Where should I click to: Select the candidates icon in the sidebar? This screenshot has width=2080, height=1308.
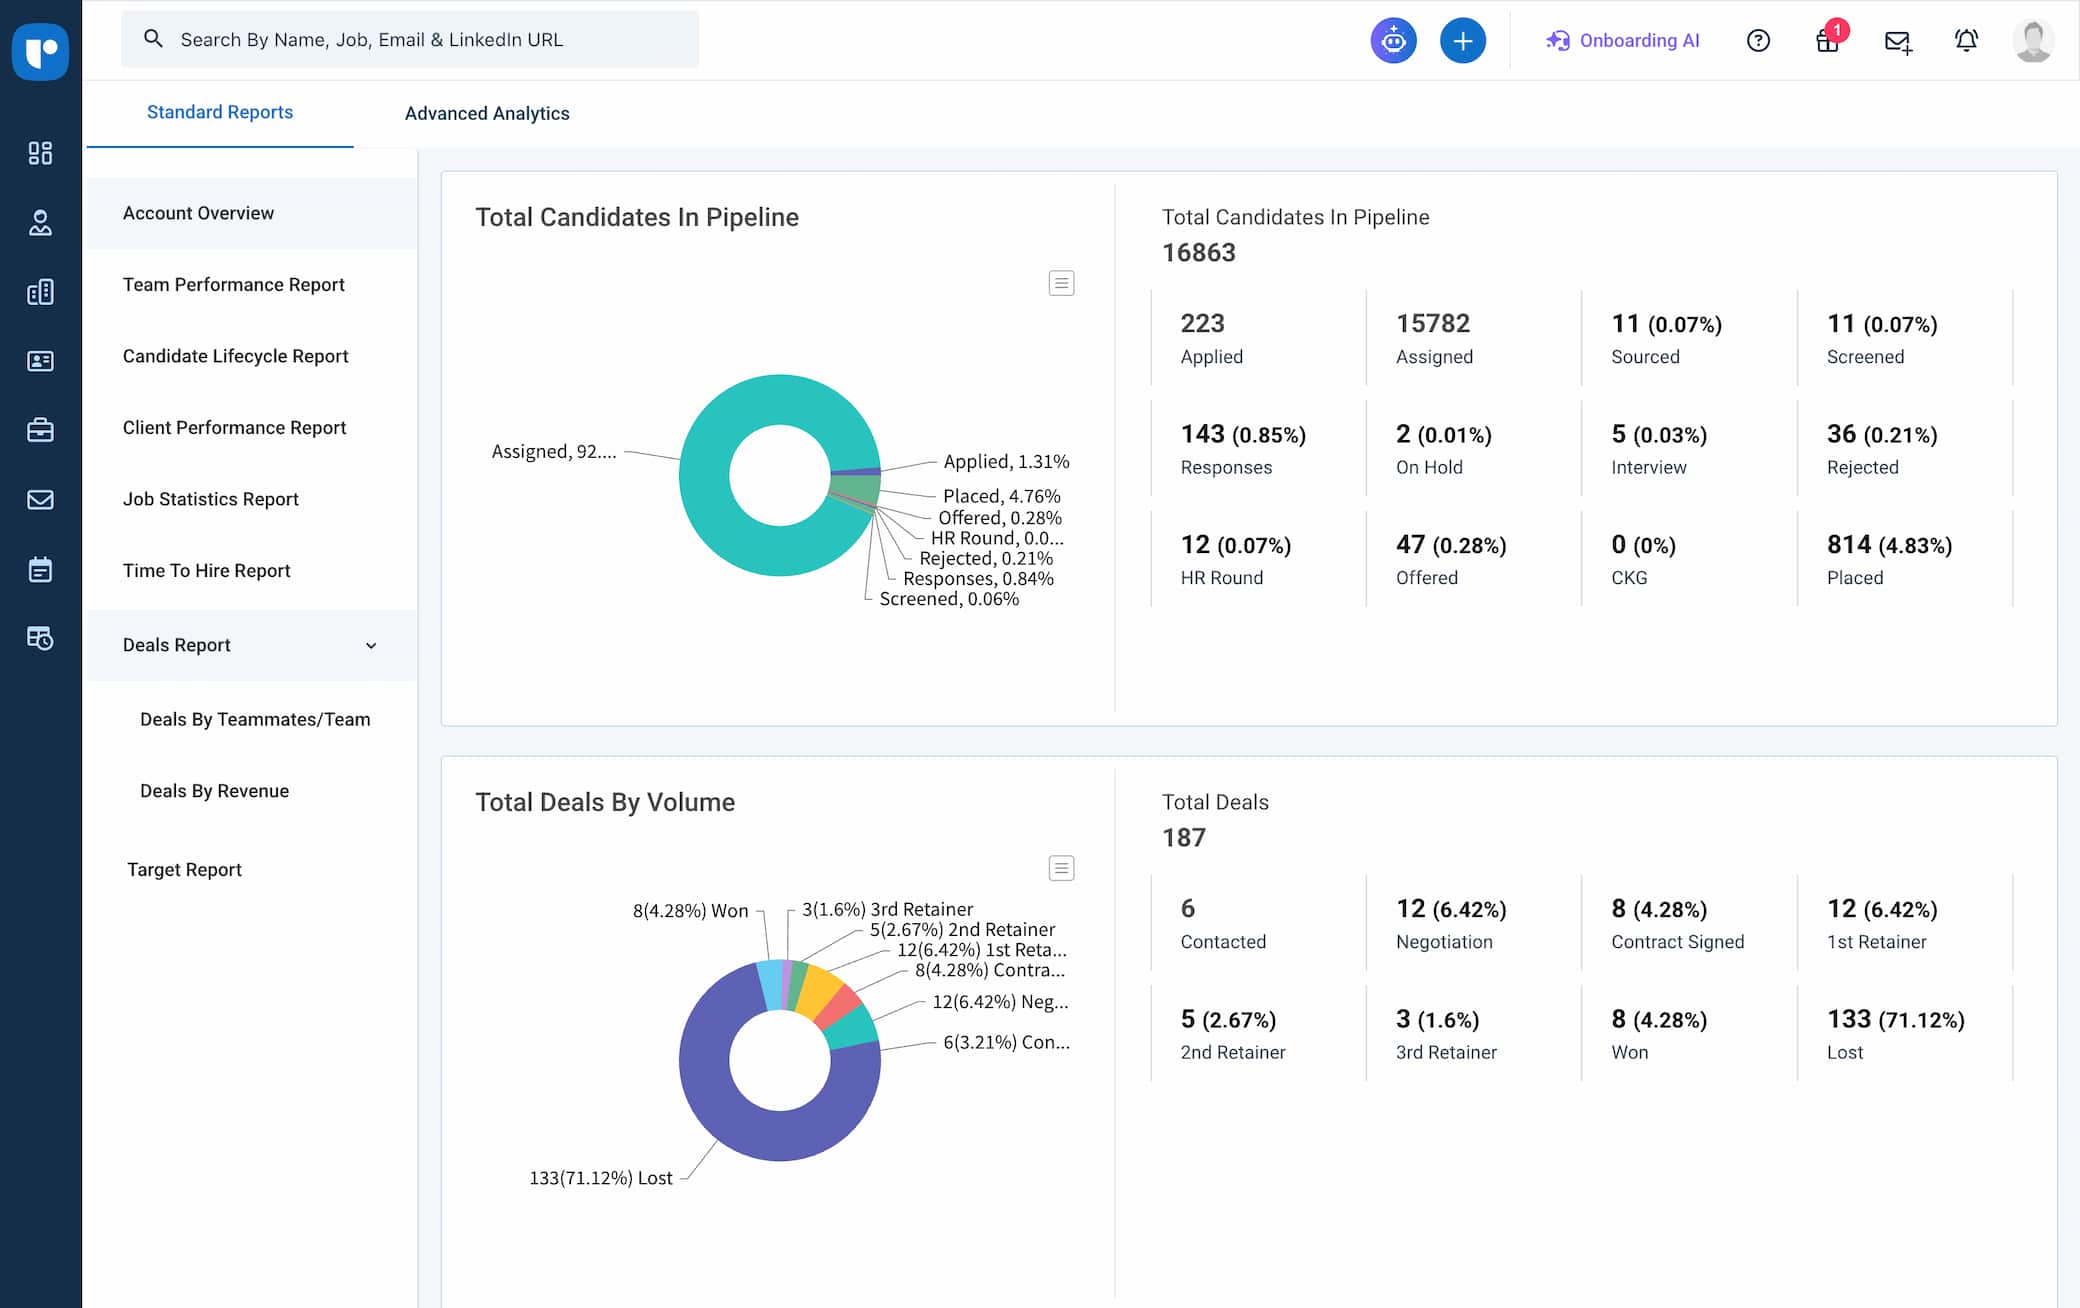pyautogui.click(x=40, y=224)
